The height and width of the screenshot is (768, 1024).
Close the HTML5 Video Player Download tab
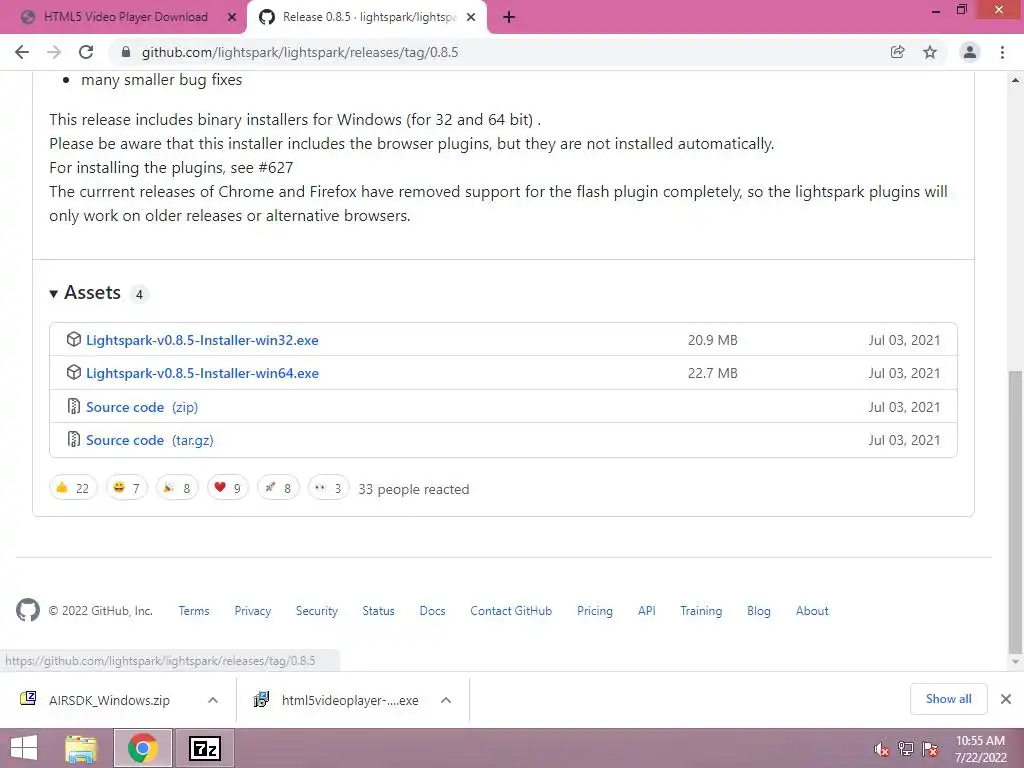click(x=232, y=18)
